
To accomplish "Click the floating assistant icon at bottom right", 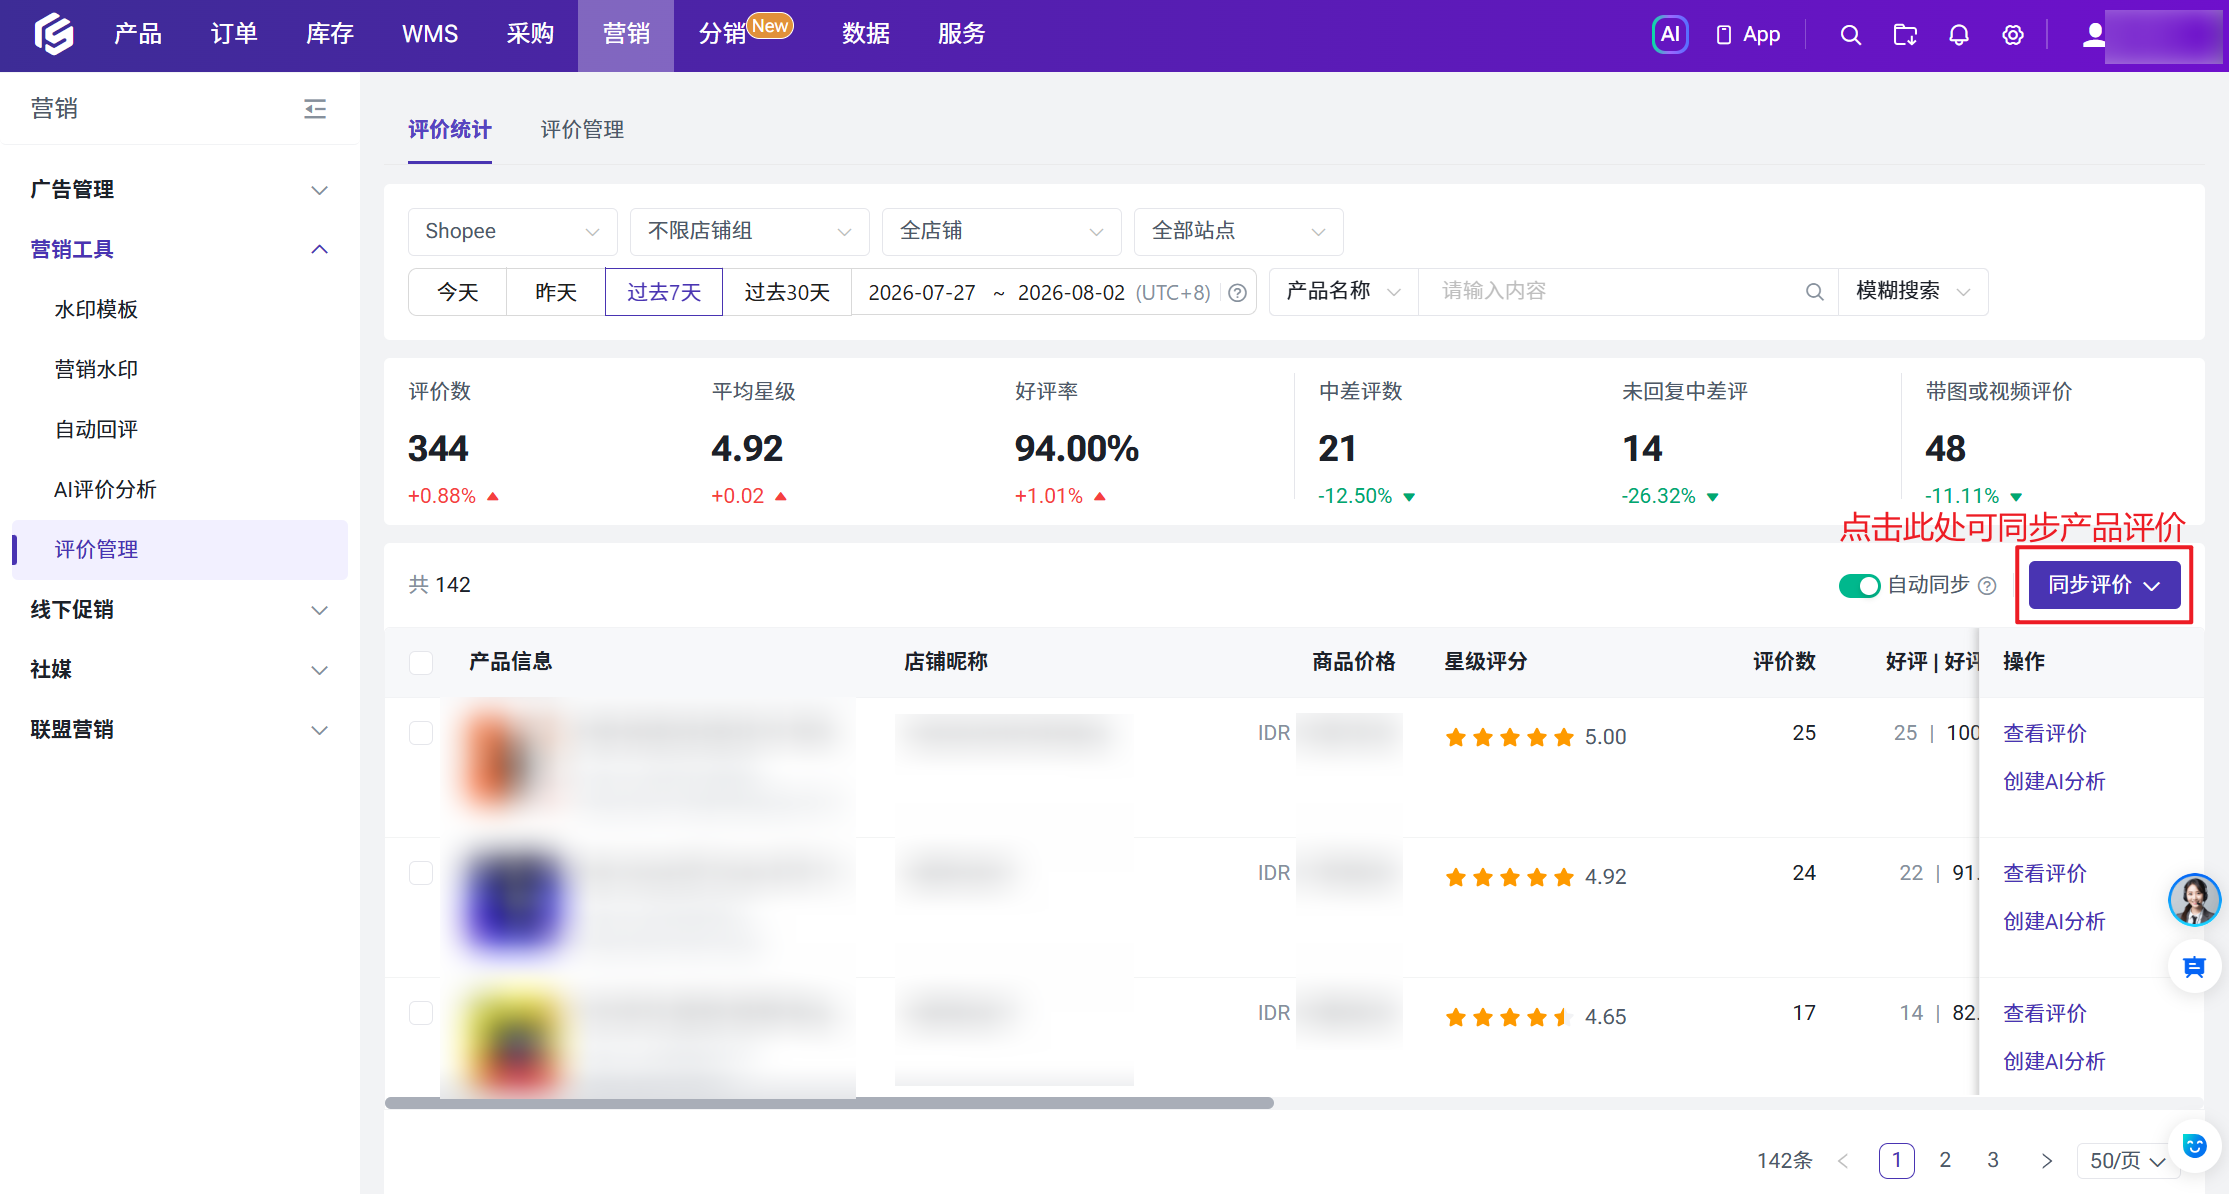I will [2194, 1145].
